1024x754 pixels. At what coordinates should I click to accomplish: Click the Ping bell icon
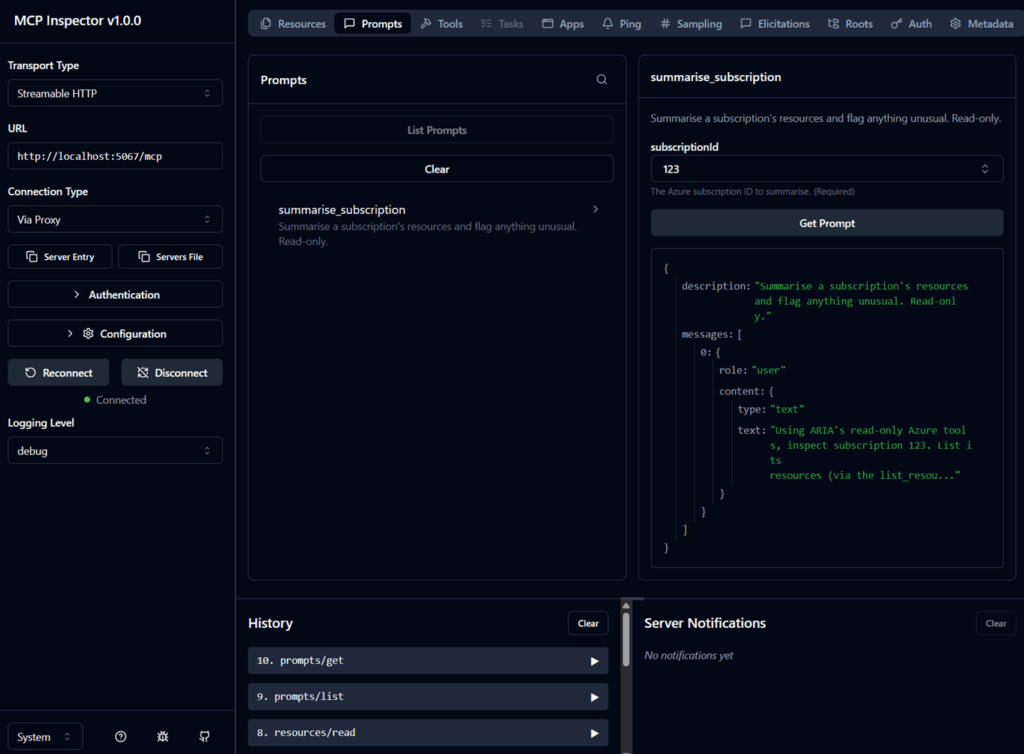[x=607, y=24]
